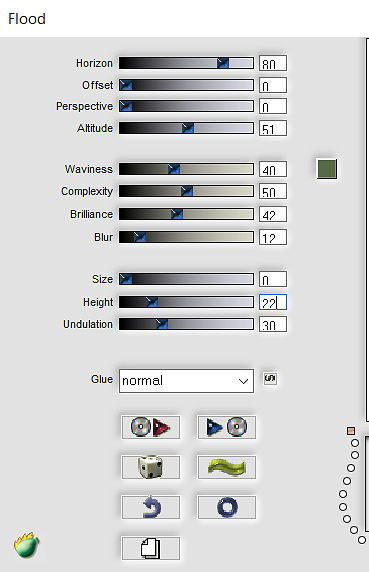The height and width of the screenshot is (572, 369).
Task: Click the dropdown arrow beside normal
Action: coord(243,381)
